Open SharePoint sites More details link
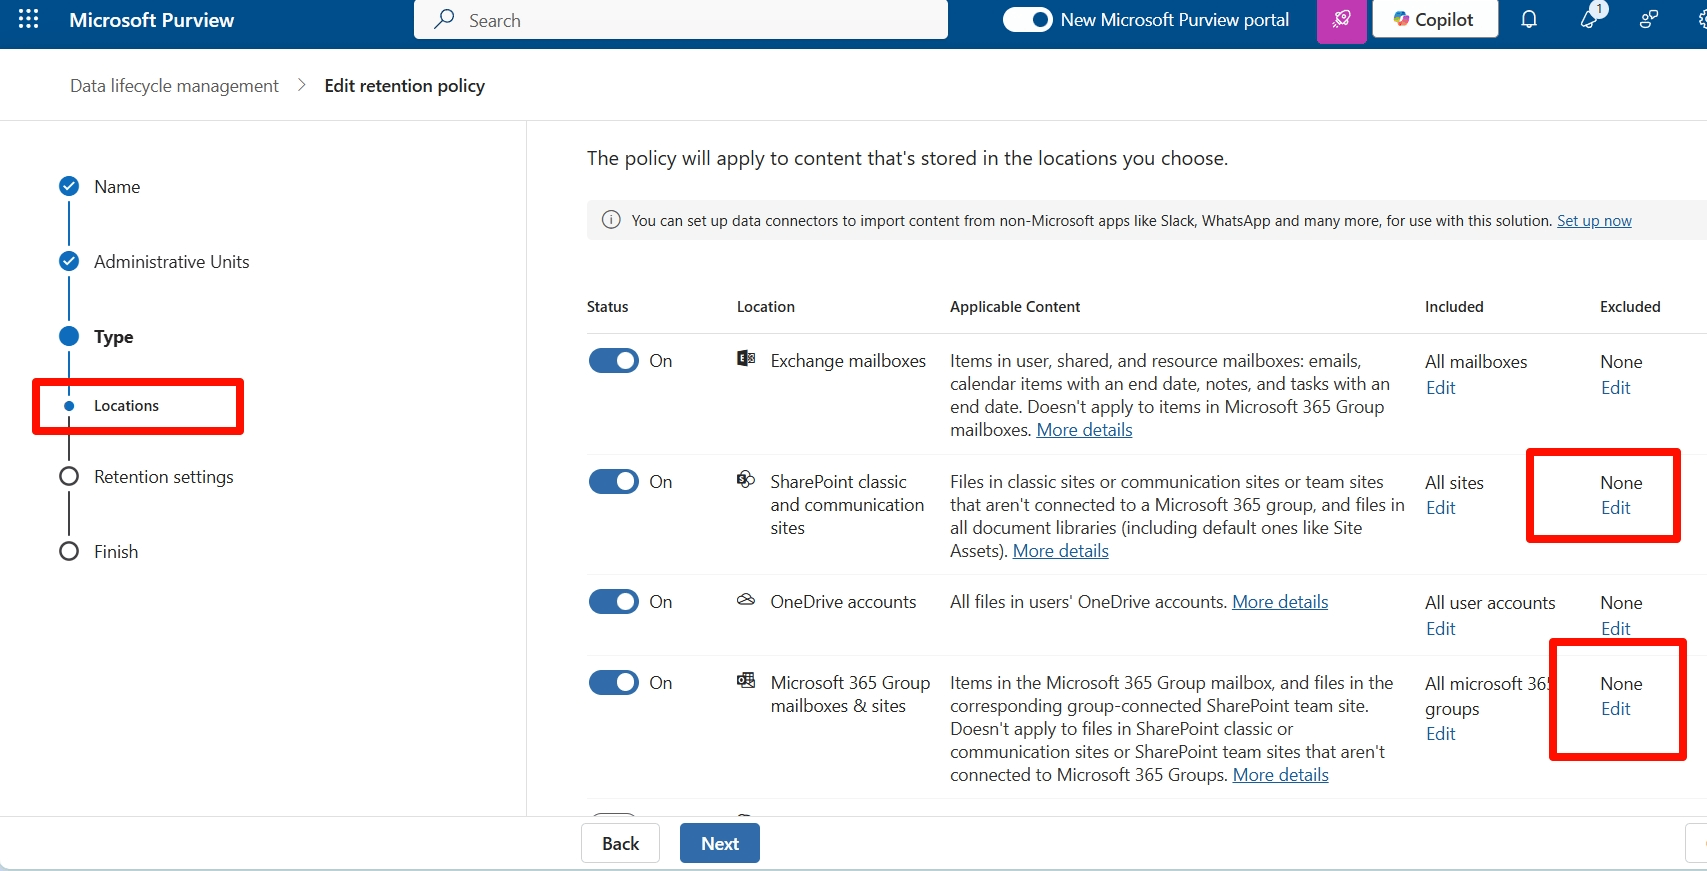The width and height of the screenshot is (1707, 871). pyautogui.click(x=1060, y=551)
